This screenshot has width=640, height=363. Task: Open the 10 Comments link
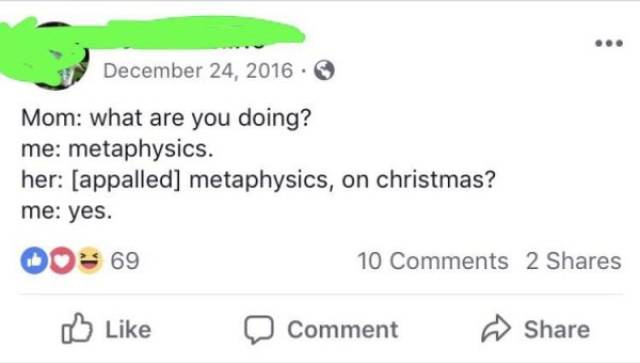[x=433, y=261]
